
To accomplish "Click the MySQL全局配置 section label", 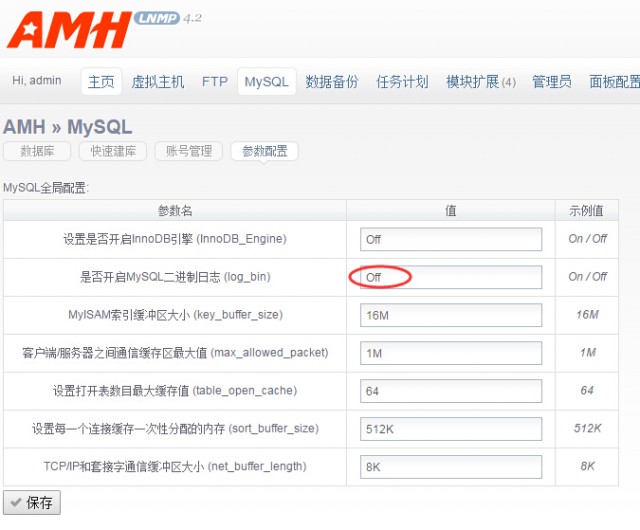I will (x=46, y=188).
